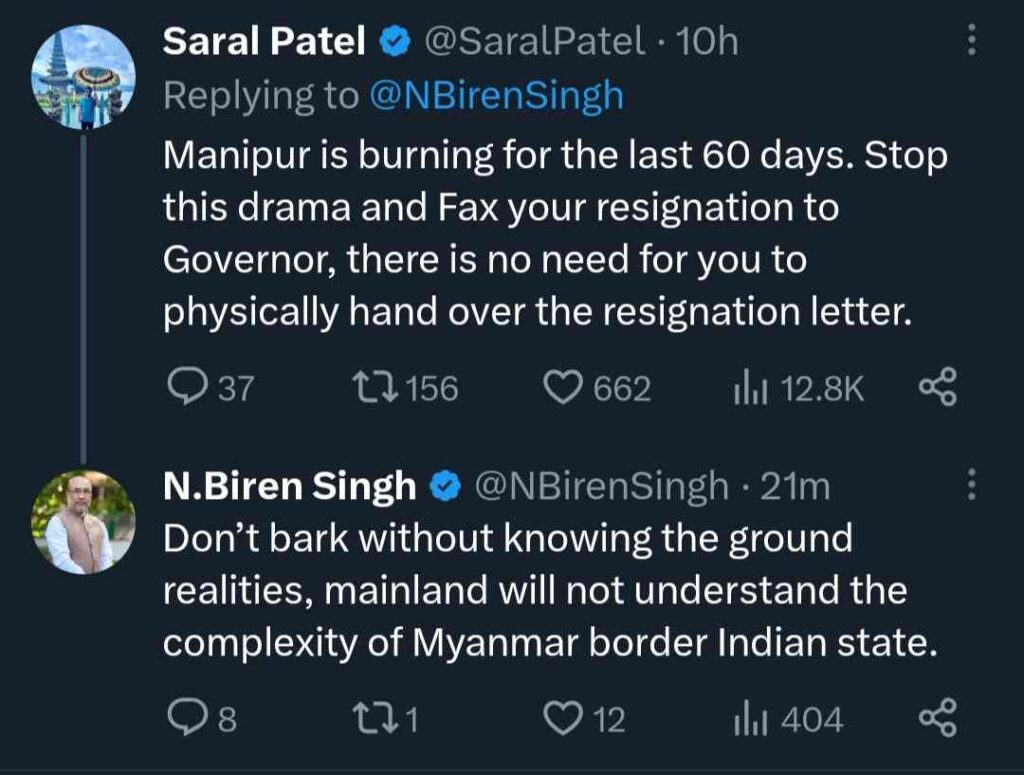Viewport: 1024px width, 775px height.
Task: Reply to N.Biren Singh's tweet
Action: (x=185, y=719)
